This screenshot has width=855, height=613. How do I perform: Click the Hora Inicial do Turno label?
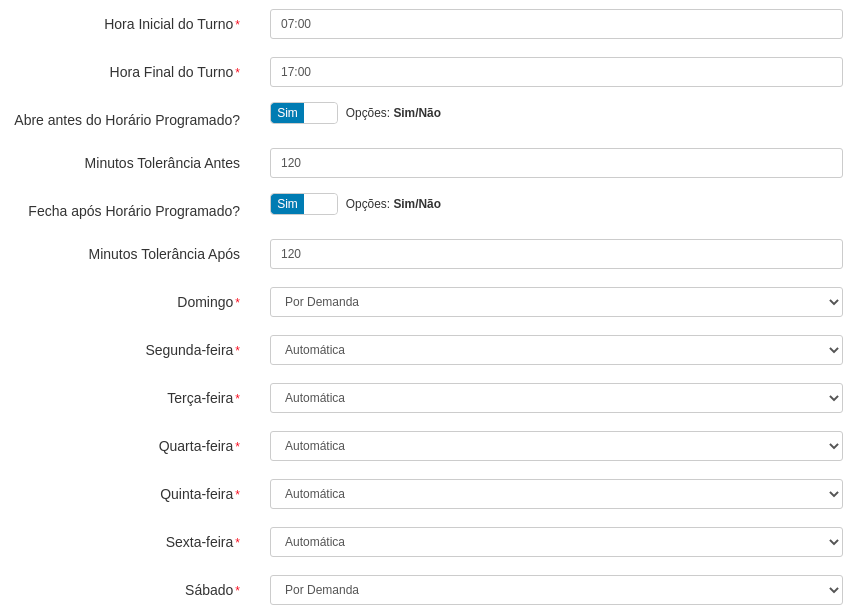168,24
